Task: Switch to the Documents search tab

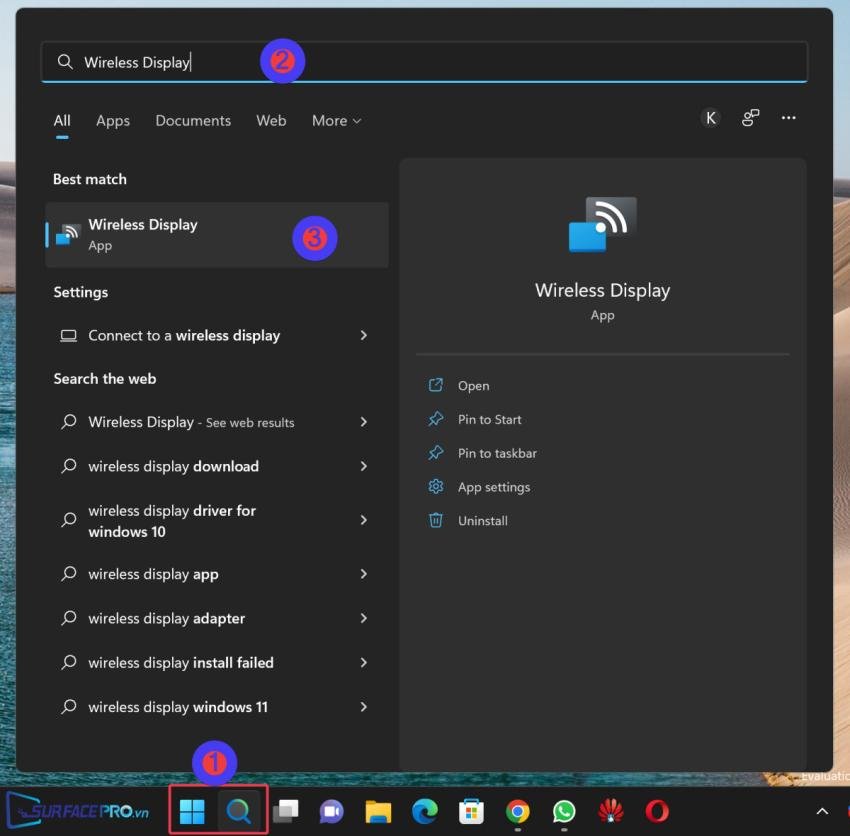Action: (x=193, y=120)
